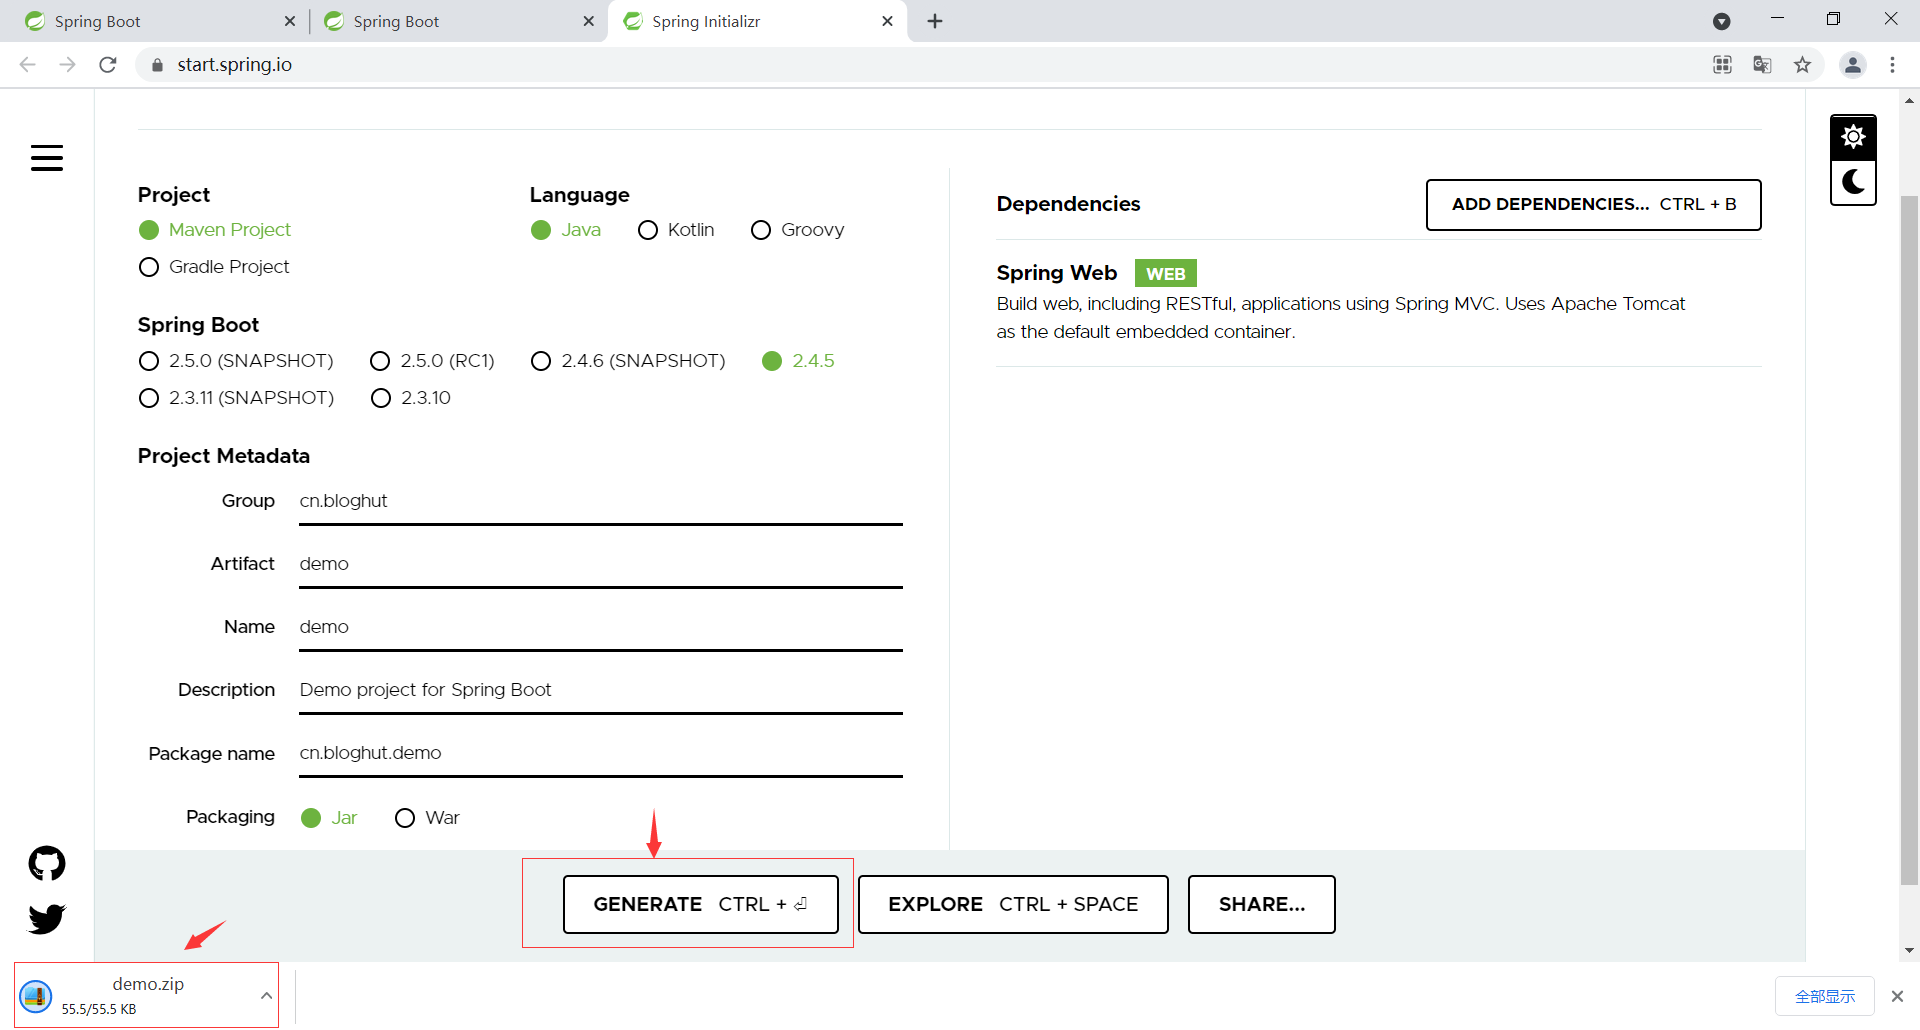Close the second Spring Boot tab
This screenshot has width=1920, height=1030.
tap(588, 21)
